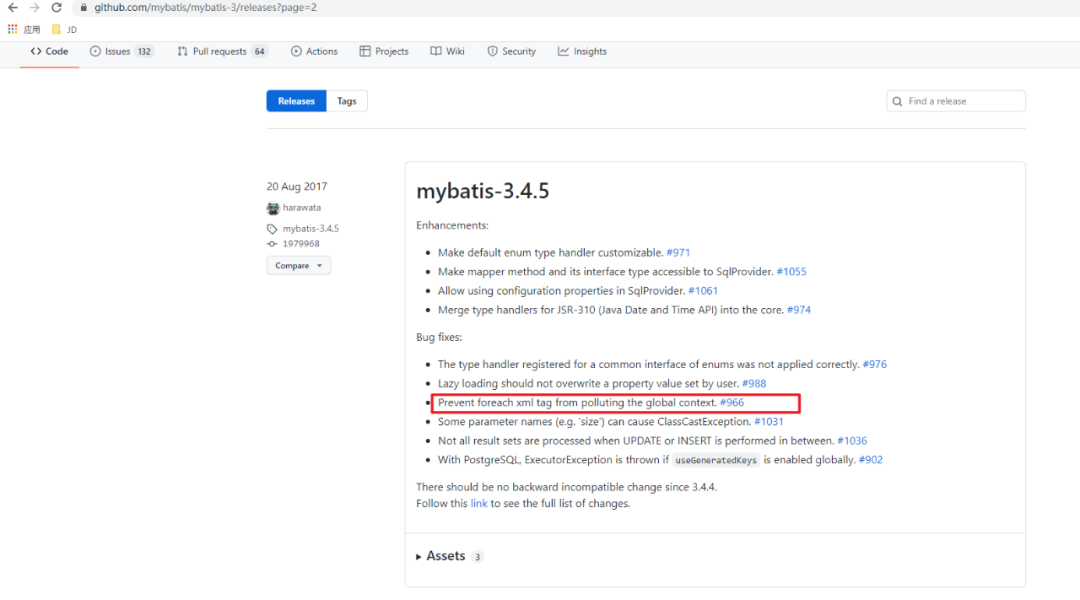Open issue #902 link
The image size is (1080, 600).
click(x=871, y=460)
